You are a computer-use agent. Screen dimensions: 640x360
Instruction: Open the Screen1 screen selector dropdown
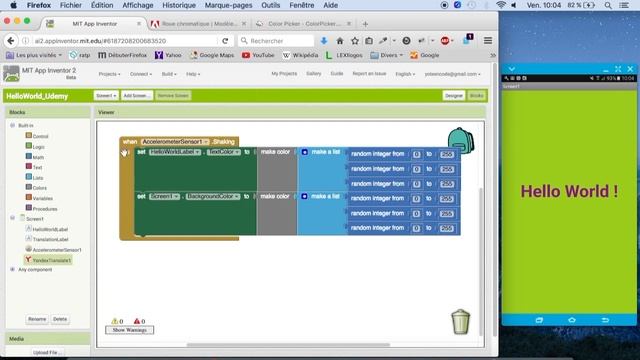[106, 96]
